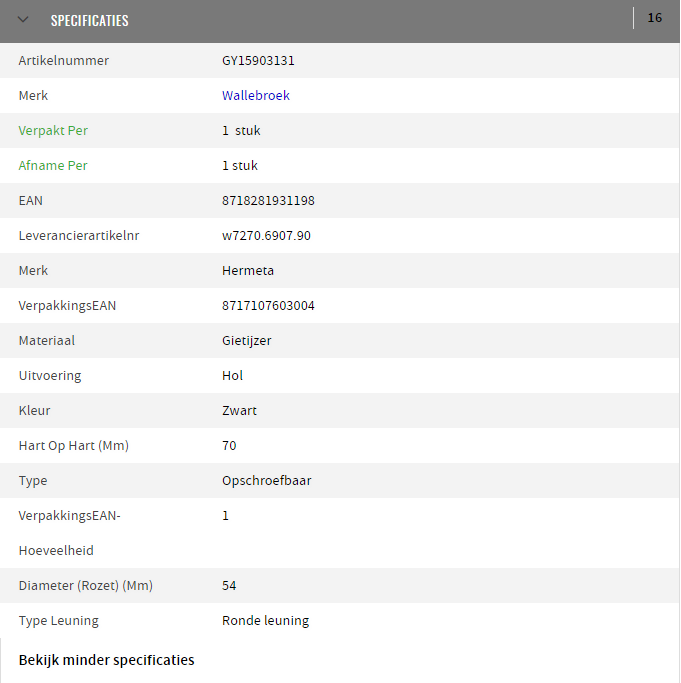Click the Hermeta brand value
The image size is (681, 683).
[x=248, y=270]
